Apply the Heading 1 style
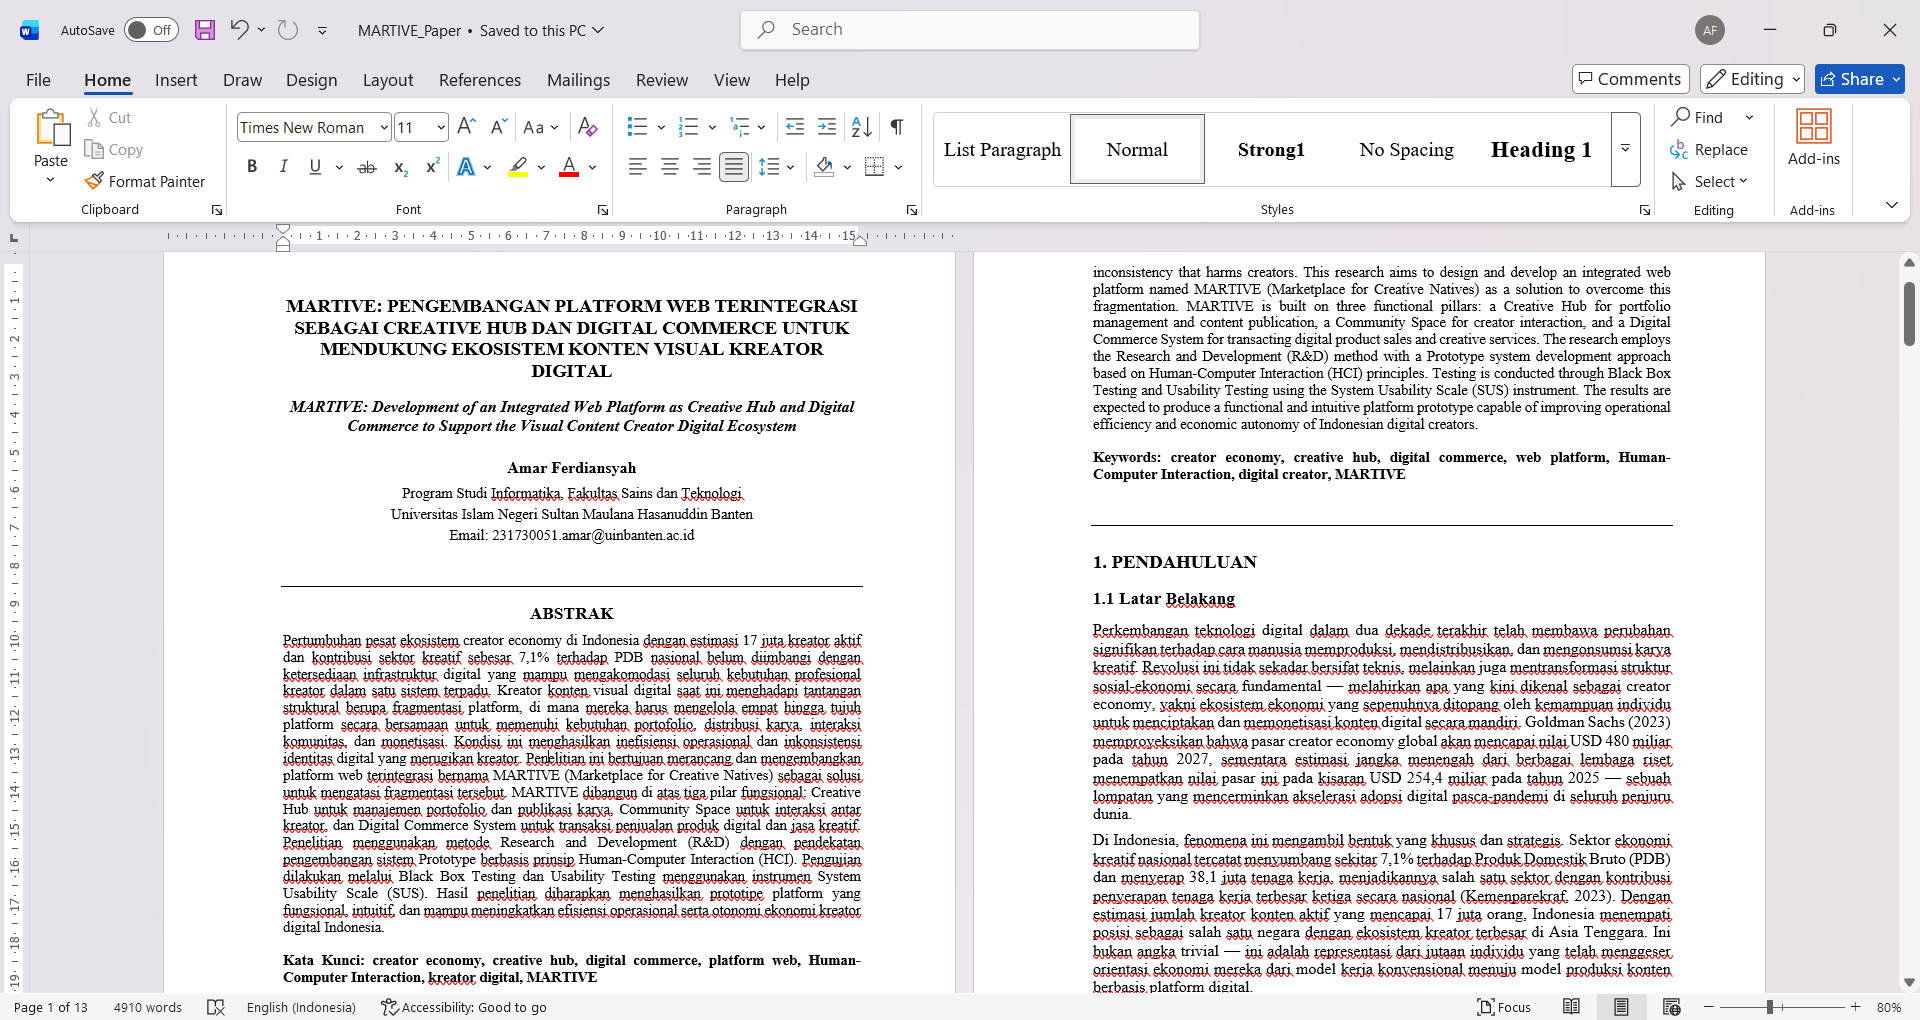 (x=1541, y=149)
